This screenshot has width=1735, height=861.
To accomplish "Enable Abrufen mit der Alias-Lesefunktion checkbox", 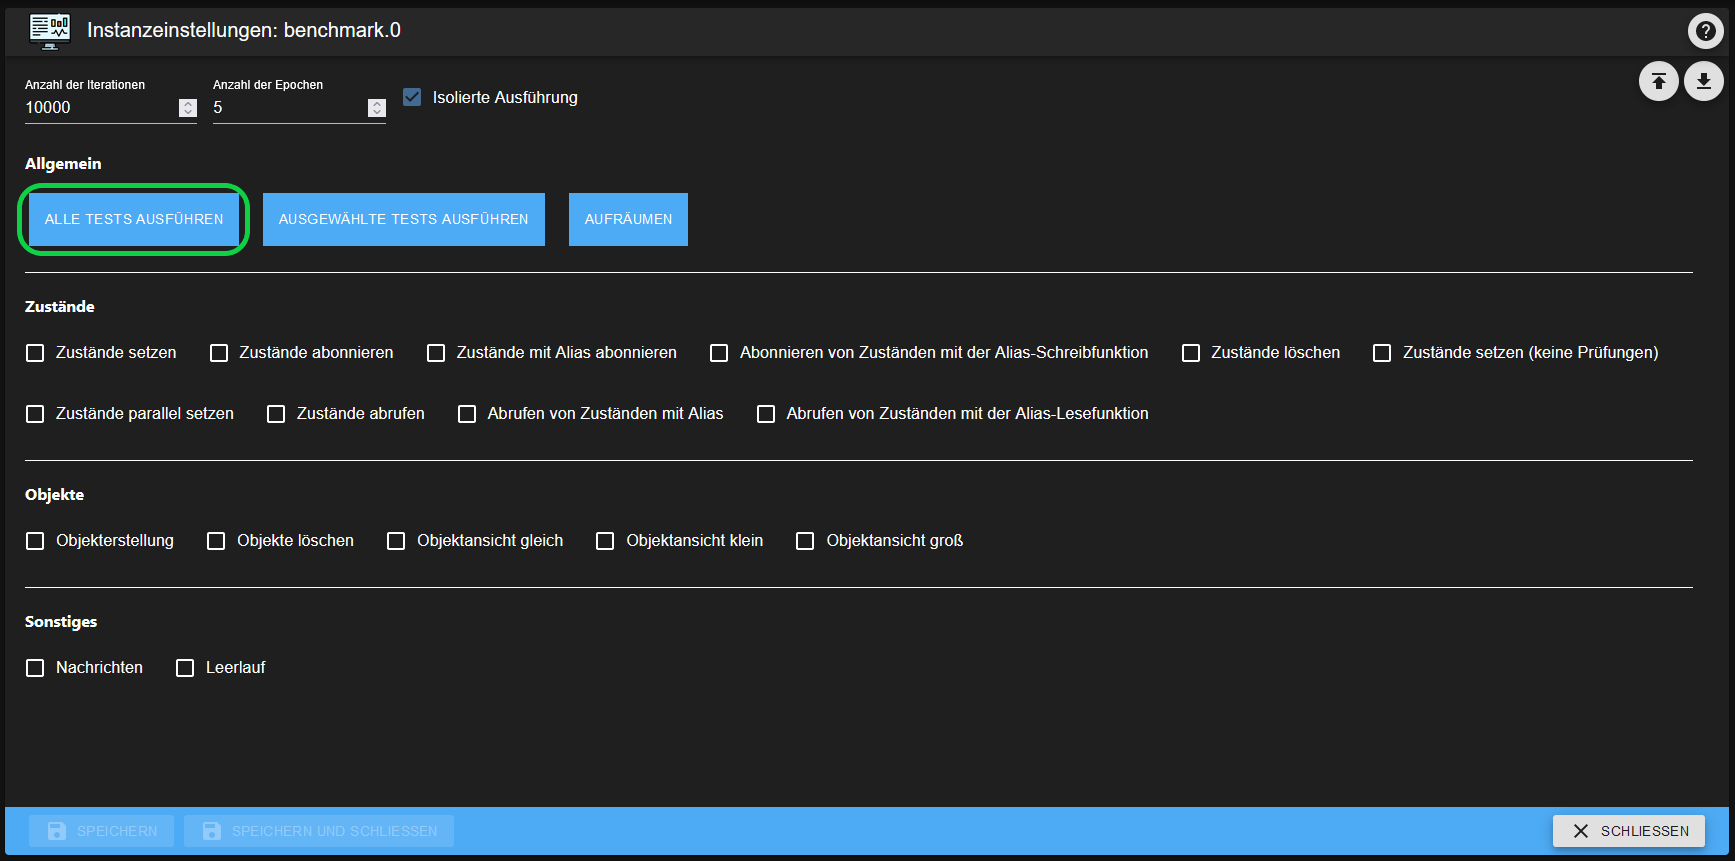I will coord(766,414).
